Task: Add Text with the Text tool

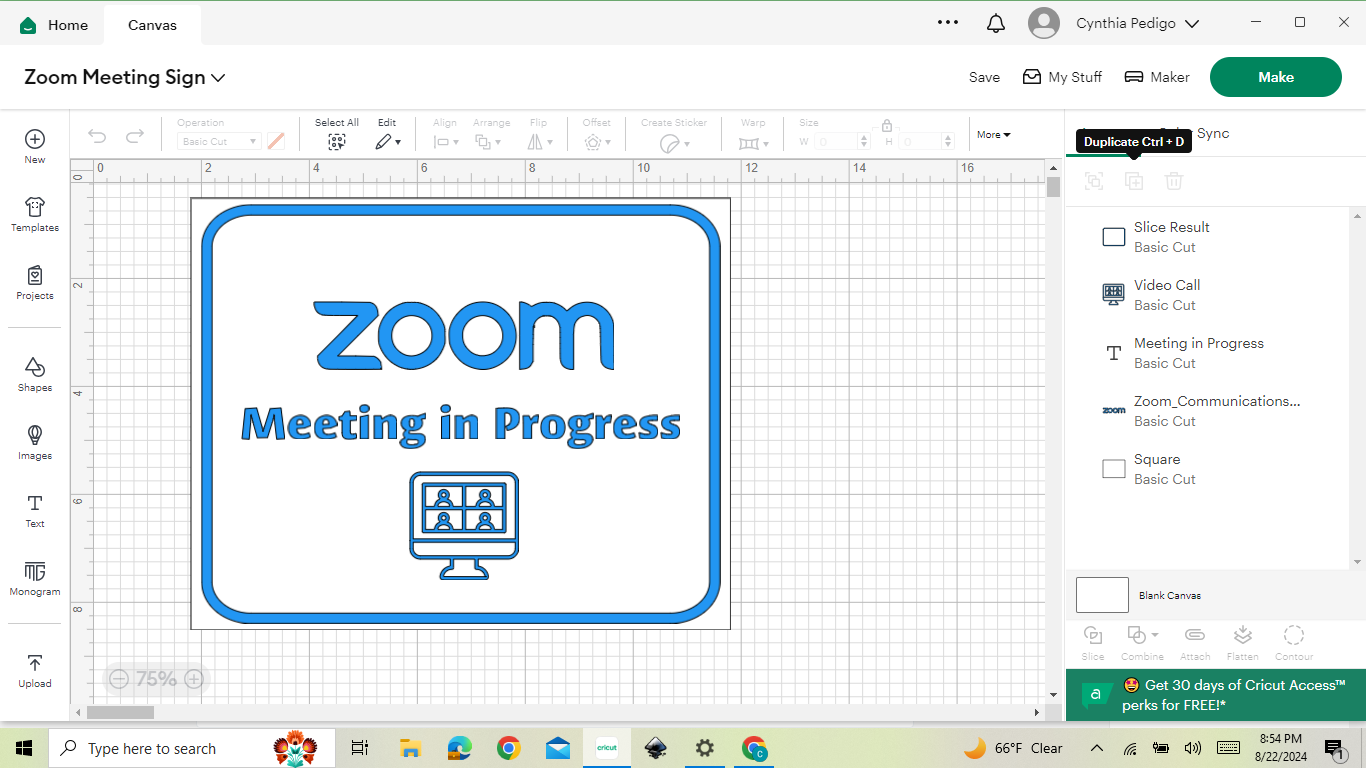Action: [x=35, y=509]
